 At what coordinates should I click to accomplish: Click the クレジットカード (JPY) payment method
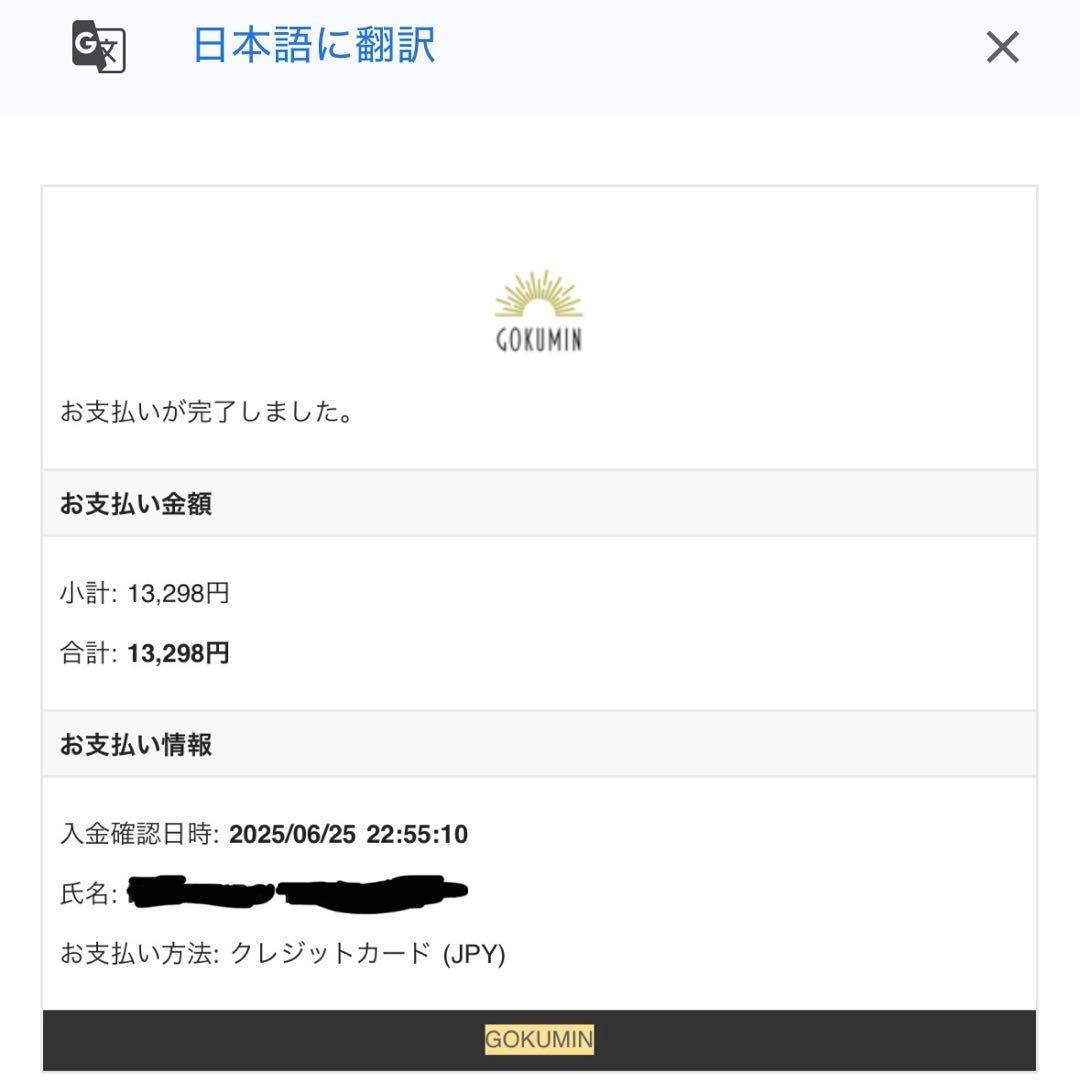click(368, 954)
